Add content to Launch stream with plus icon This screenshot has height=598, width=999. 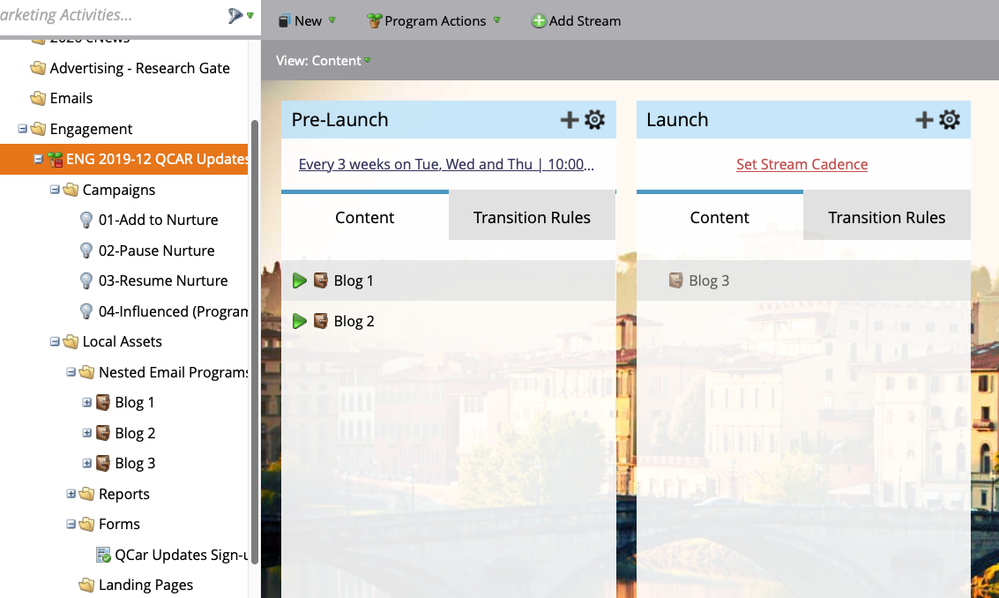pos(924,120)
